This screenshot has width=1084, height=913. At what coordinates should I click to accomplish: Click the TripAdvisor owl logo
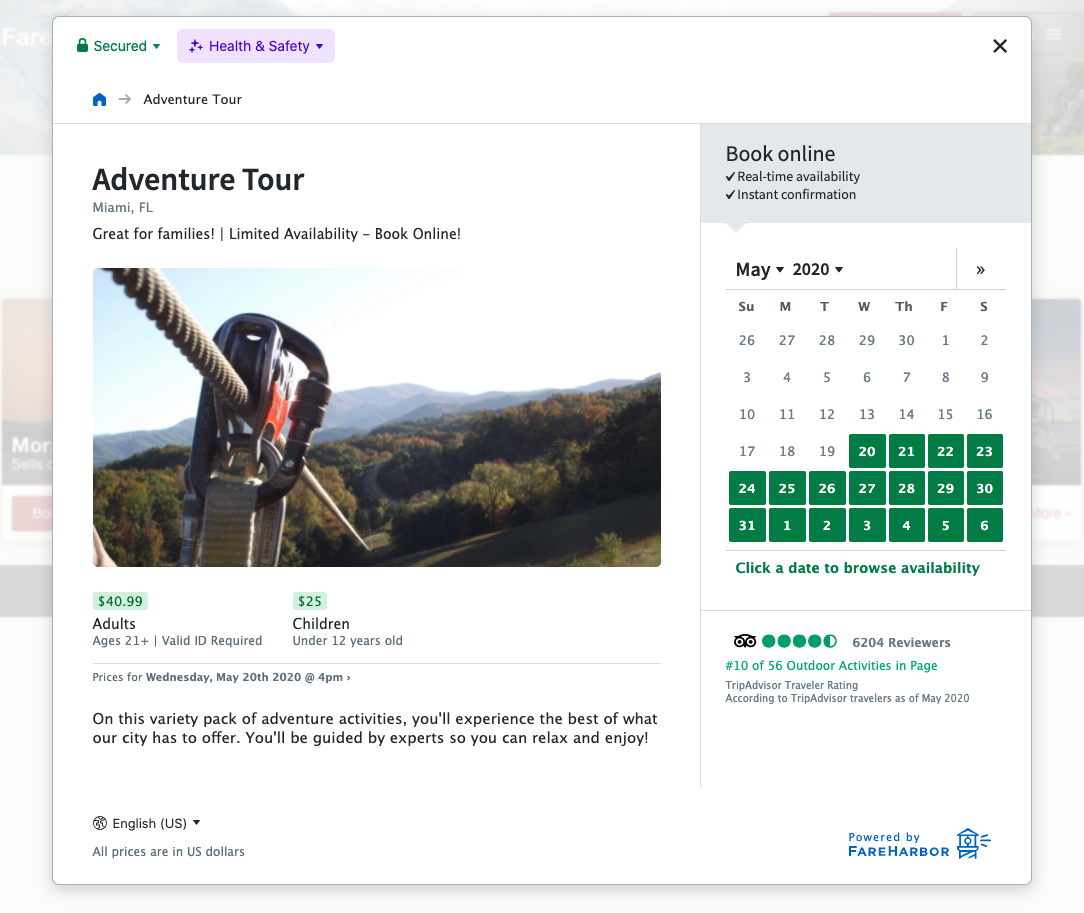point(745,641)
